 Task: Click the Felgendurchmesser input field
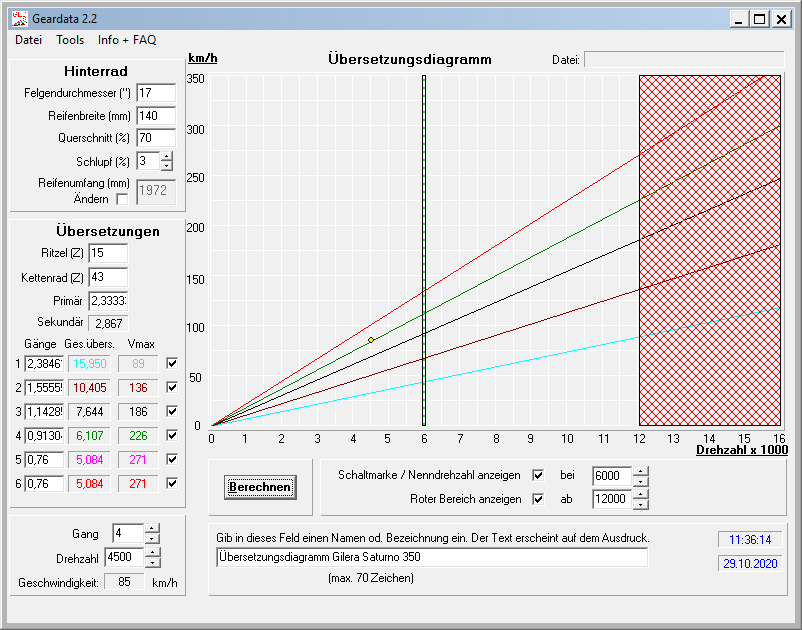coord(155,93)
